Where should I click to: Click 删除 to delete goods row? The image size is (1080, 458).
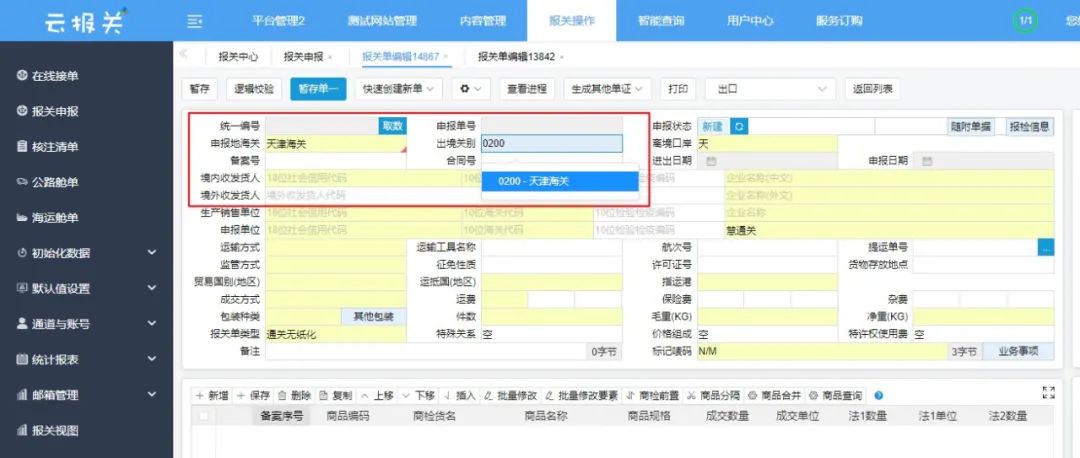pyautogui.click(x=295, y=395)
